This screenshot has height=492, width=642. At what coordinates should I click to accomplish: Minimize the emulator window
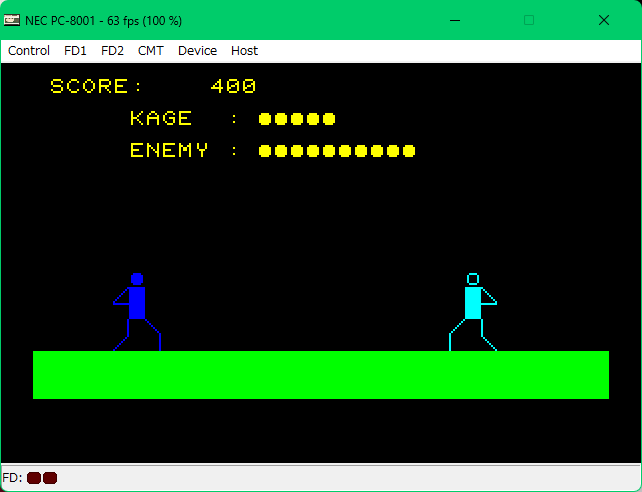[454, 20]
